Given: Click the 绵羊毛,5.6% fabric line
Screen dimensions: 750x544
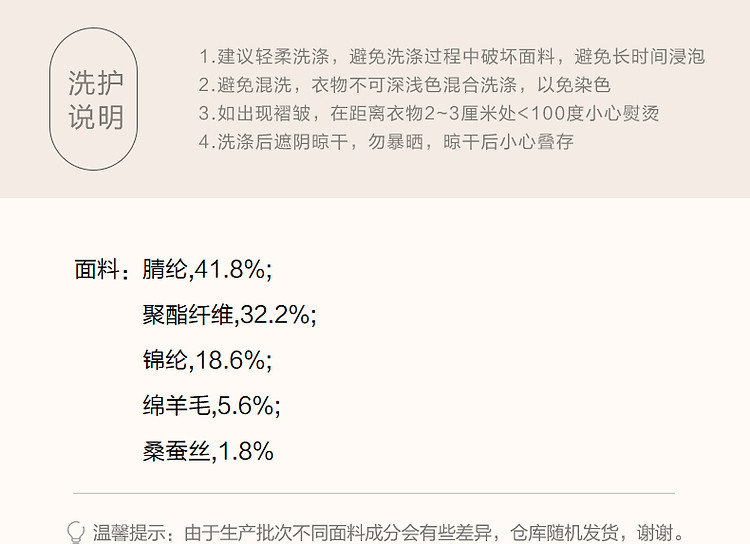Looking at the screenshot, I should point(211,405).
